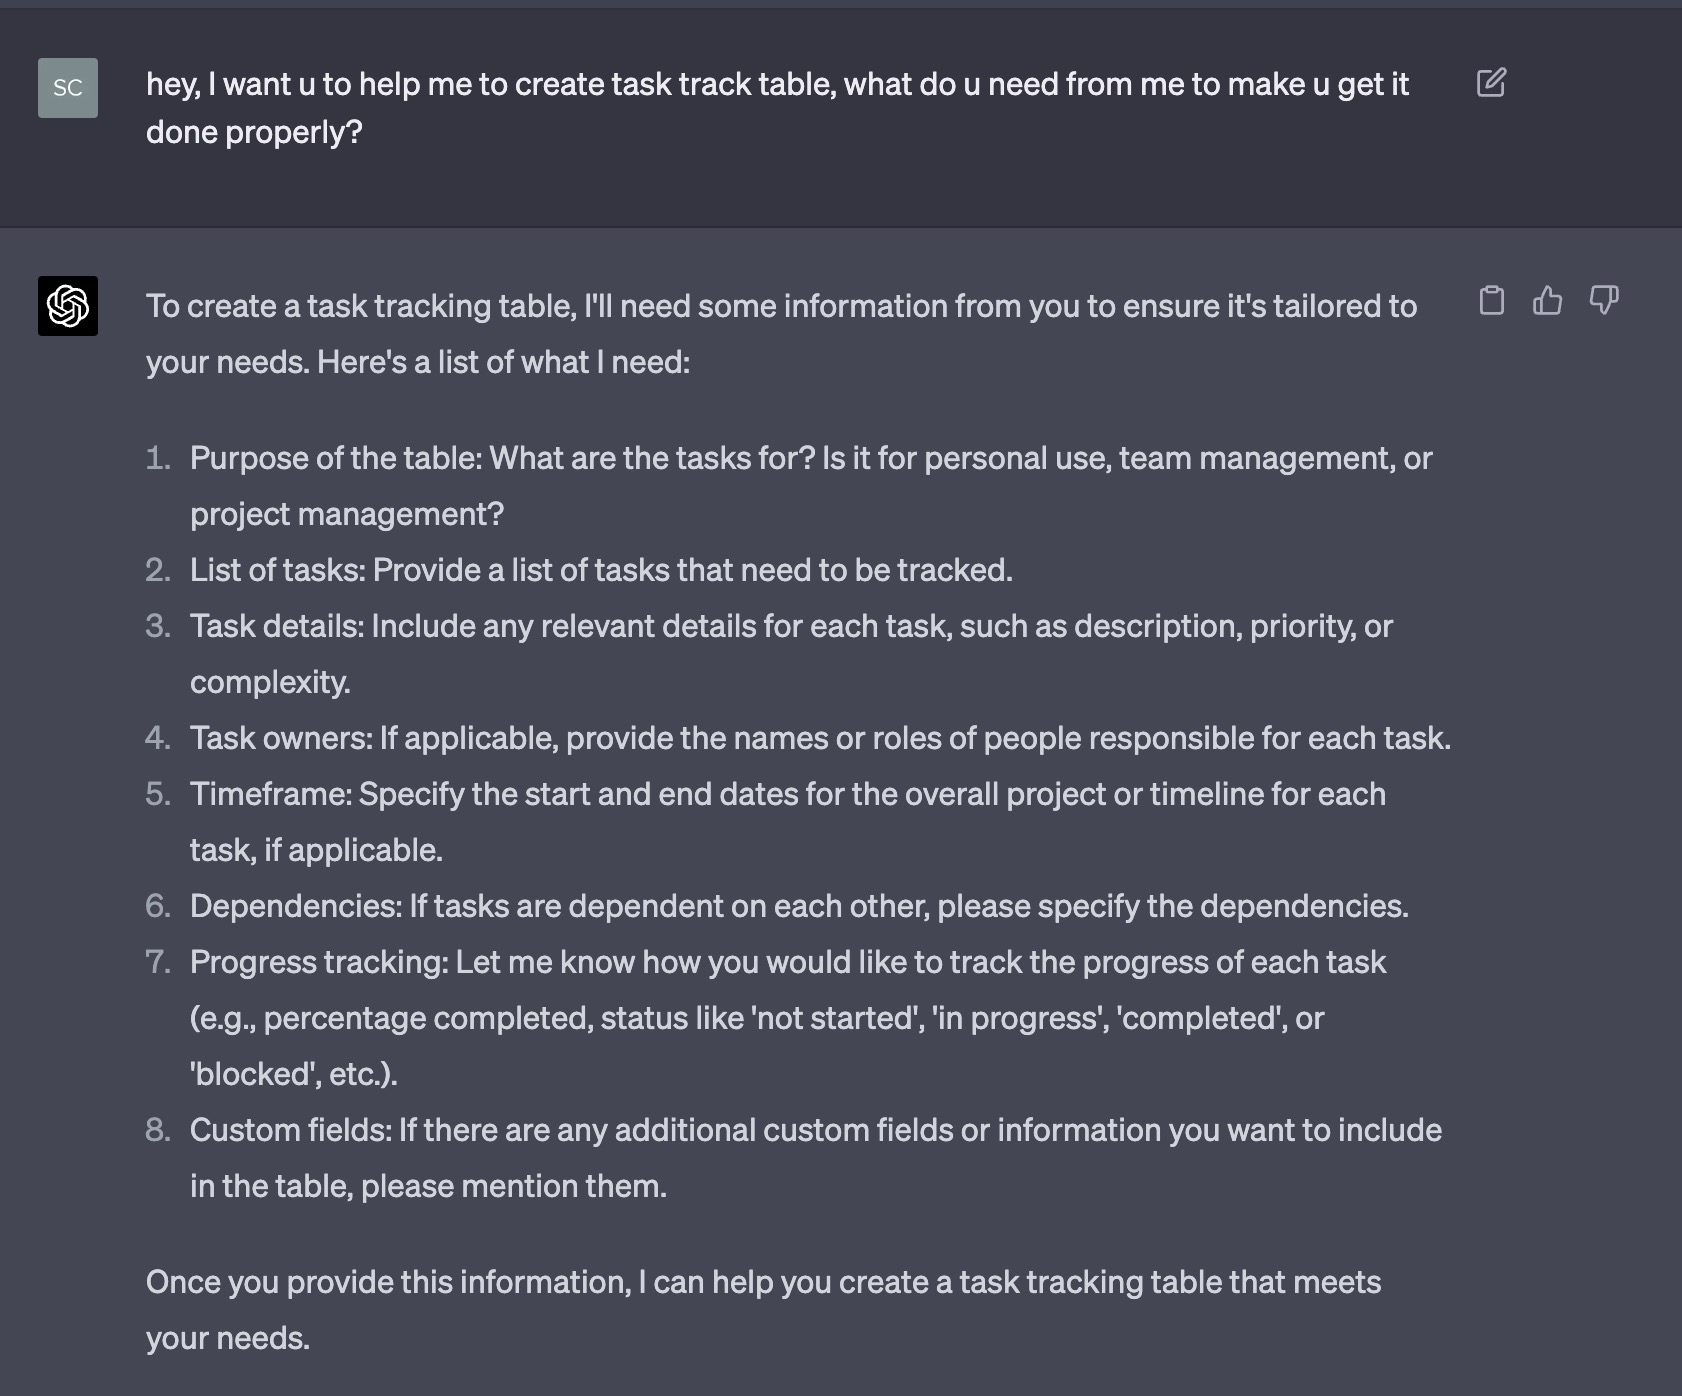Viewport: 1682px width, 1396px height.
Task: Click the 'in the table, please mention them' line
Action: pyautogui.click(x=428, y=1186)
